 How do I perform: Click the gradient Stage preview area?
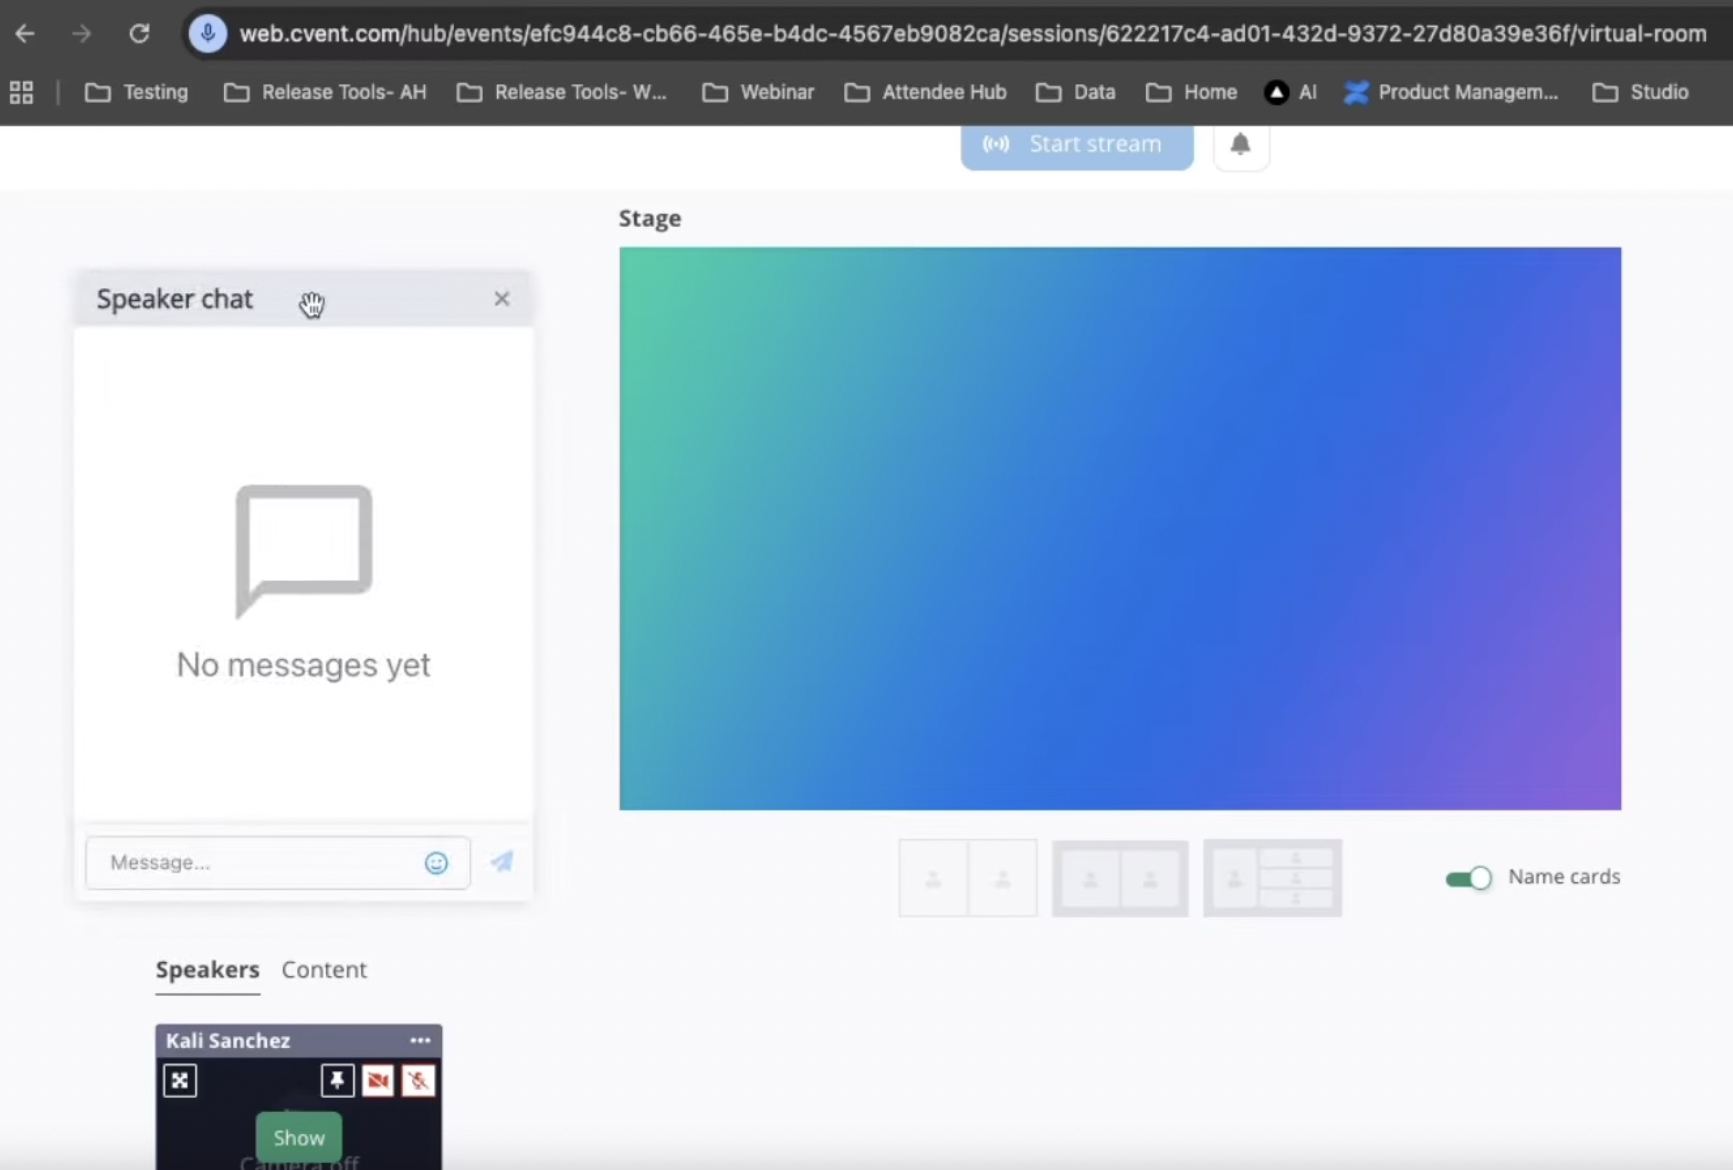pyautogui.click(x=1120, y=528)
